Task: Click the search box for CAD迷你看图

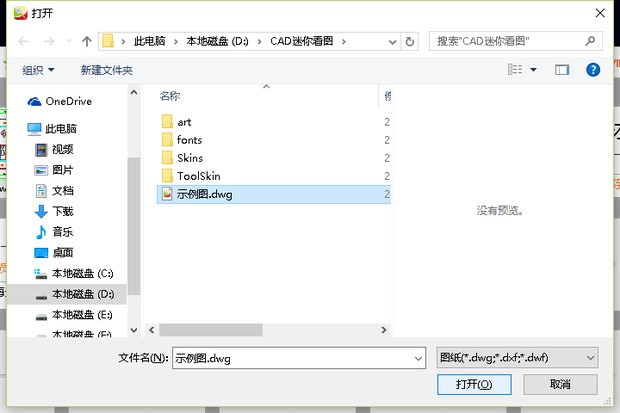Action: click(515, 41)
